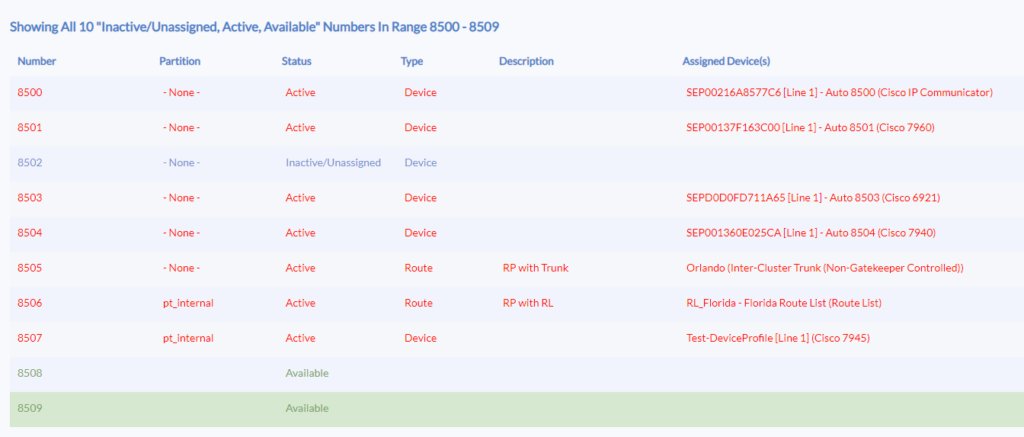The image size is (1024, 437).
Task: Select number 8502 in the table
Action: pos(30,163)
